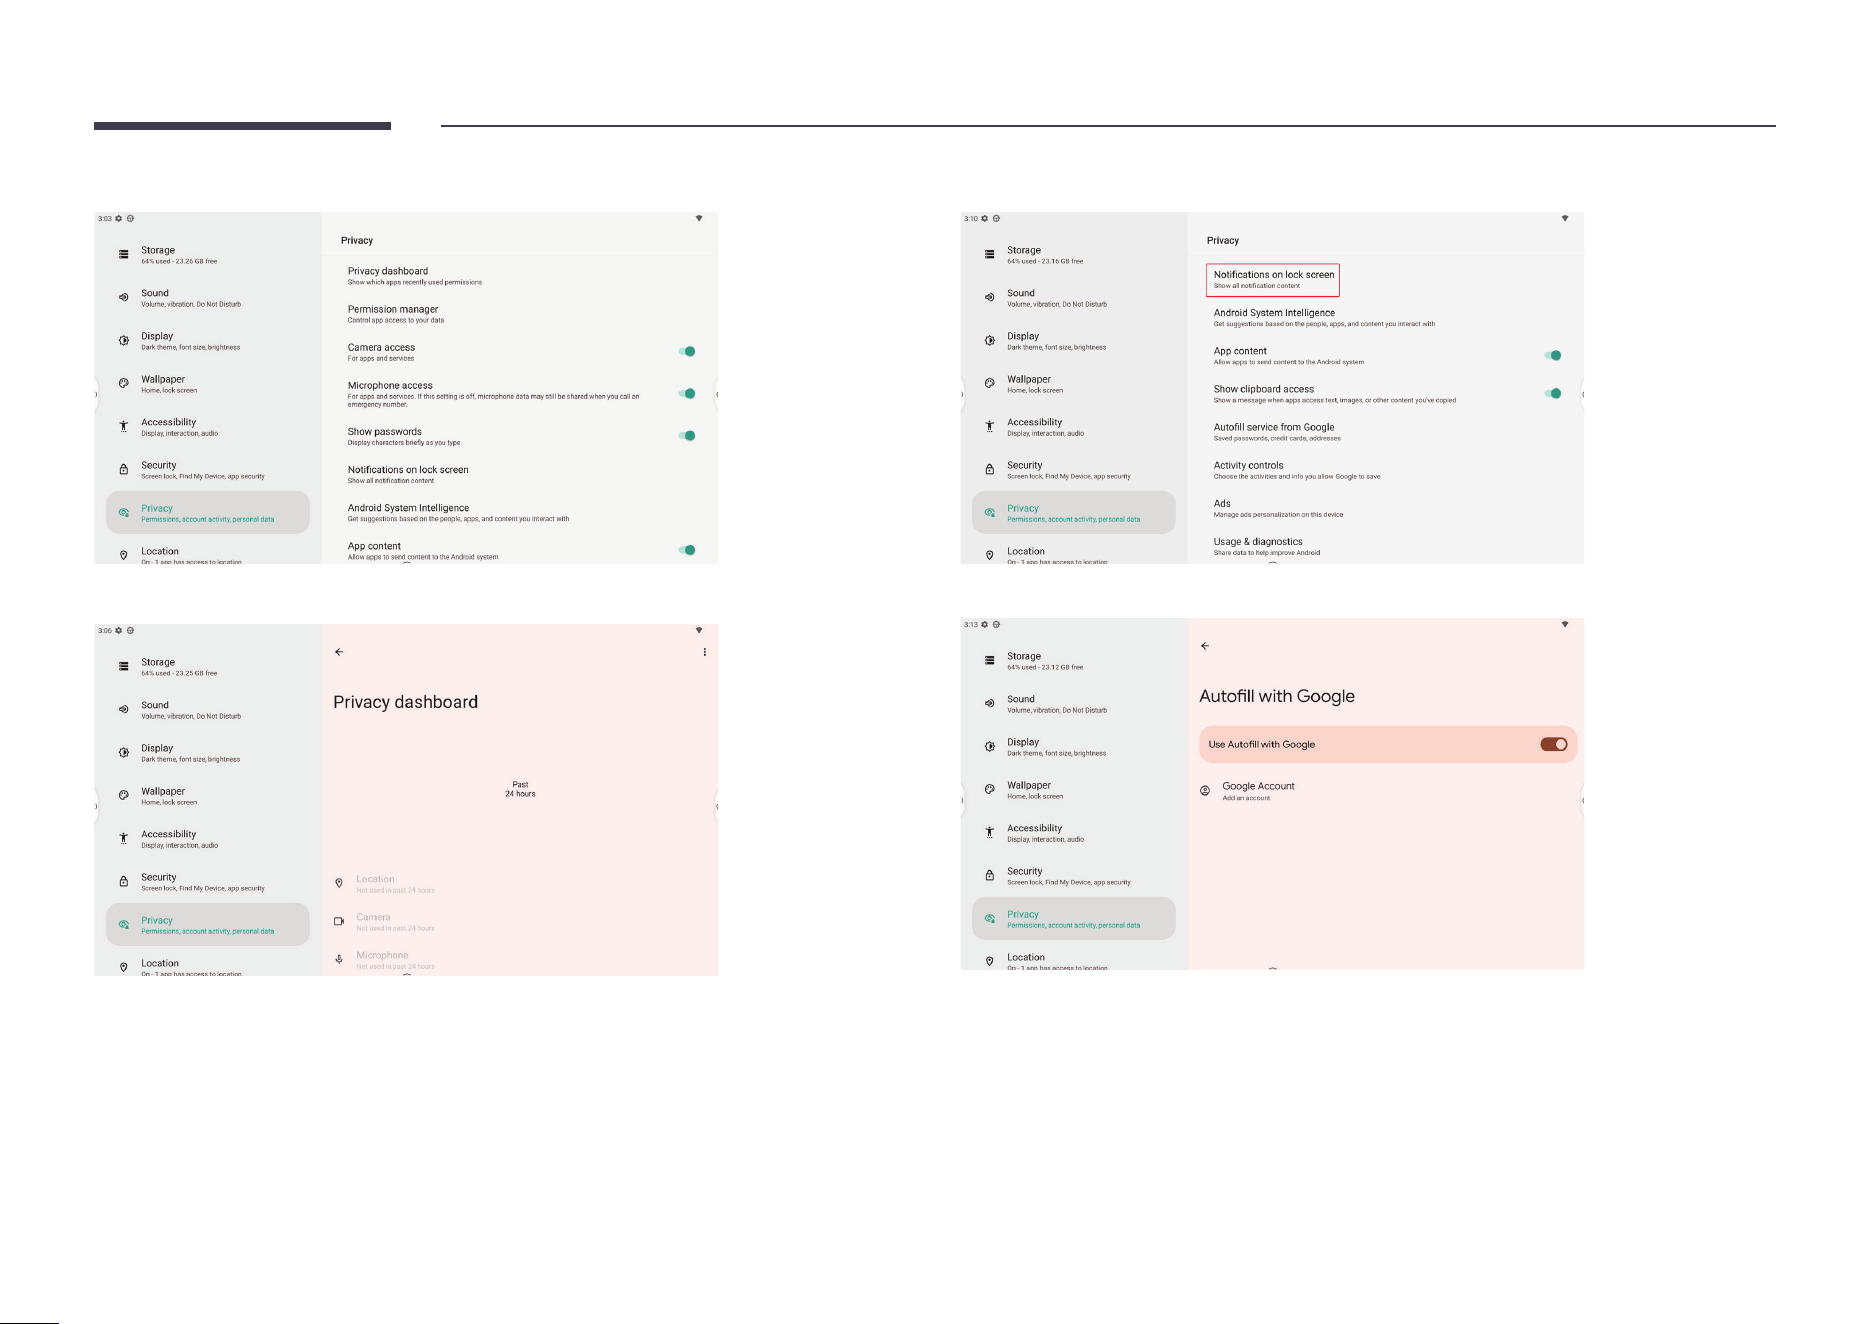Toggle Camera access switch in the 3:03 screenshot

tap(687, 351)
